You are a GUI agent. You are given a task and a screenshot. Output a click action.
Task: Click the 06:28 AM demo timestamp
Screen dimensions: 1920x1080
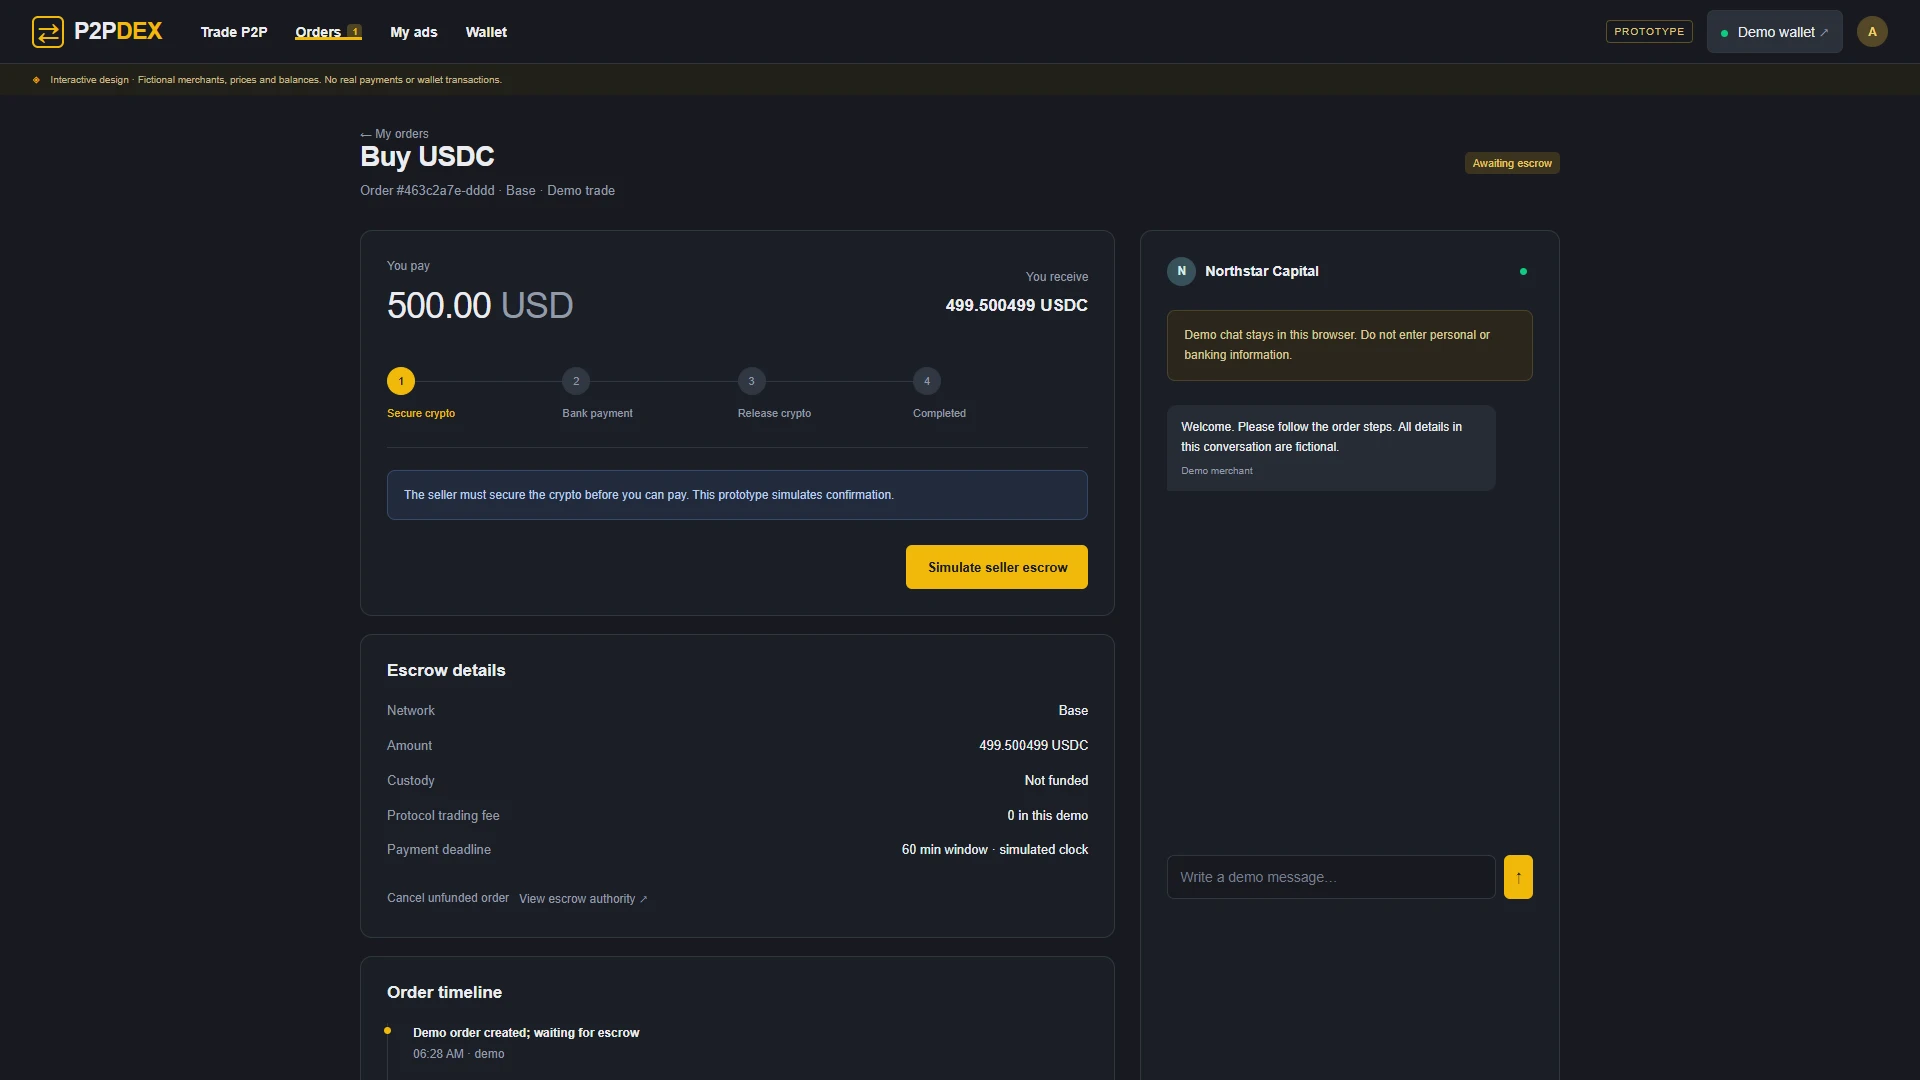[458, 1054]
